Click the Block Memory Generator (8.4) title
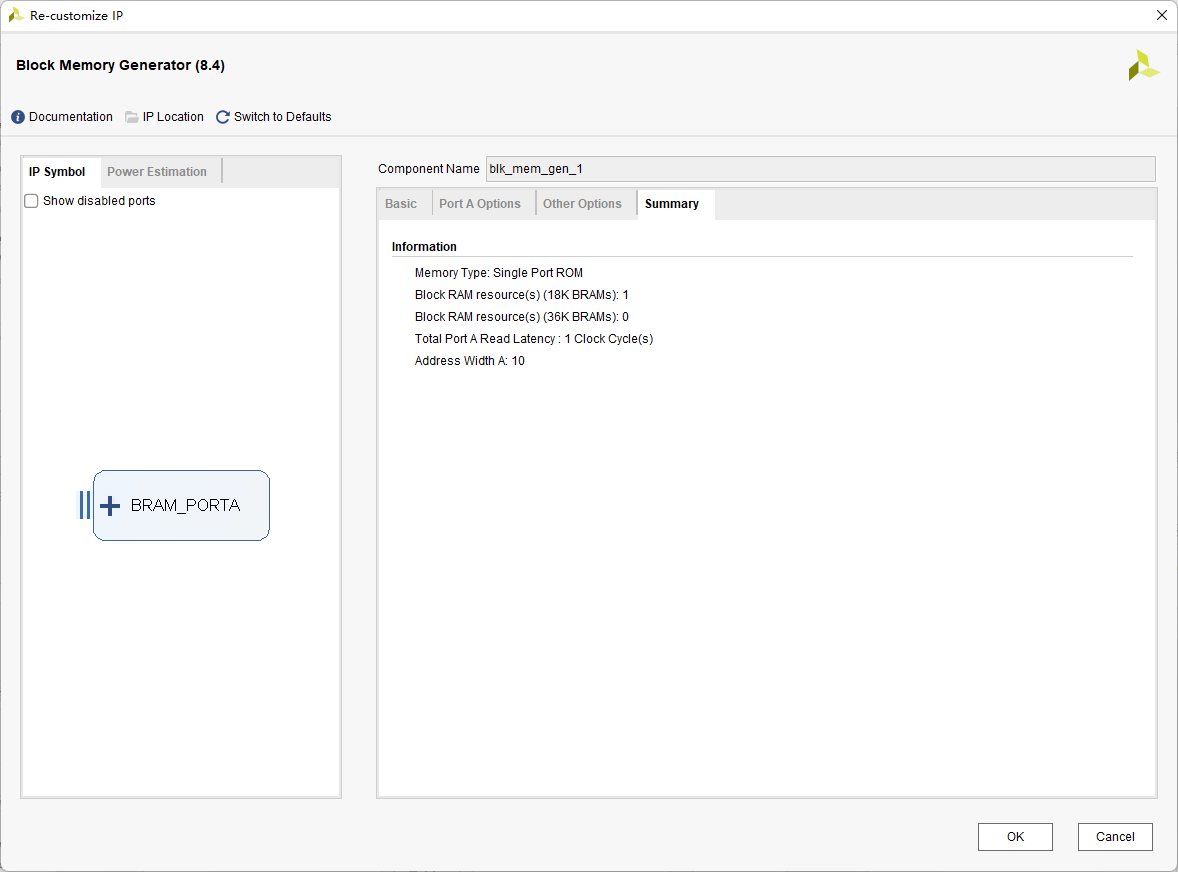 tap(120, 65)
